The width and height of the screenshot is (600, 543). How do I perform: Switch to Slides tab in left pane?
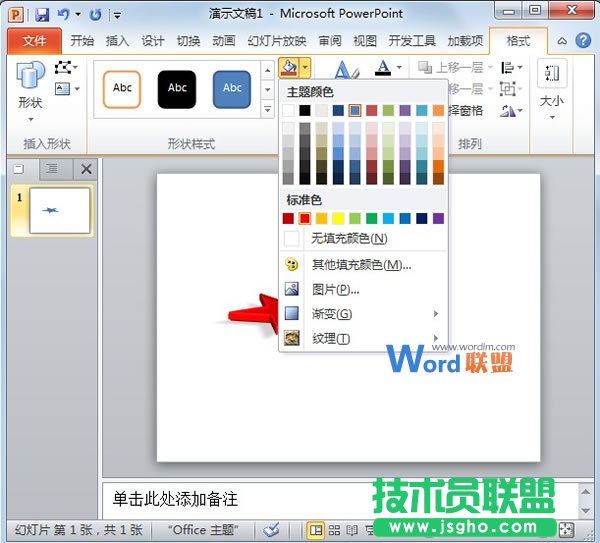click(x=18, y=169)
